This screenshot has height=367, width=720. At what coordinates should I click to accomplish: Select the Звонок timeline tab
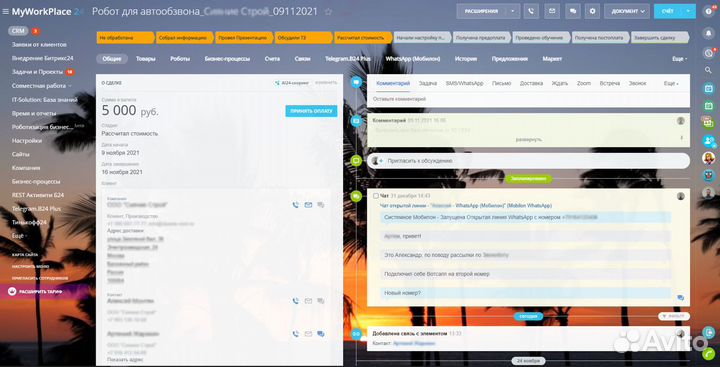(x=637, y=84)
